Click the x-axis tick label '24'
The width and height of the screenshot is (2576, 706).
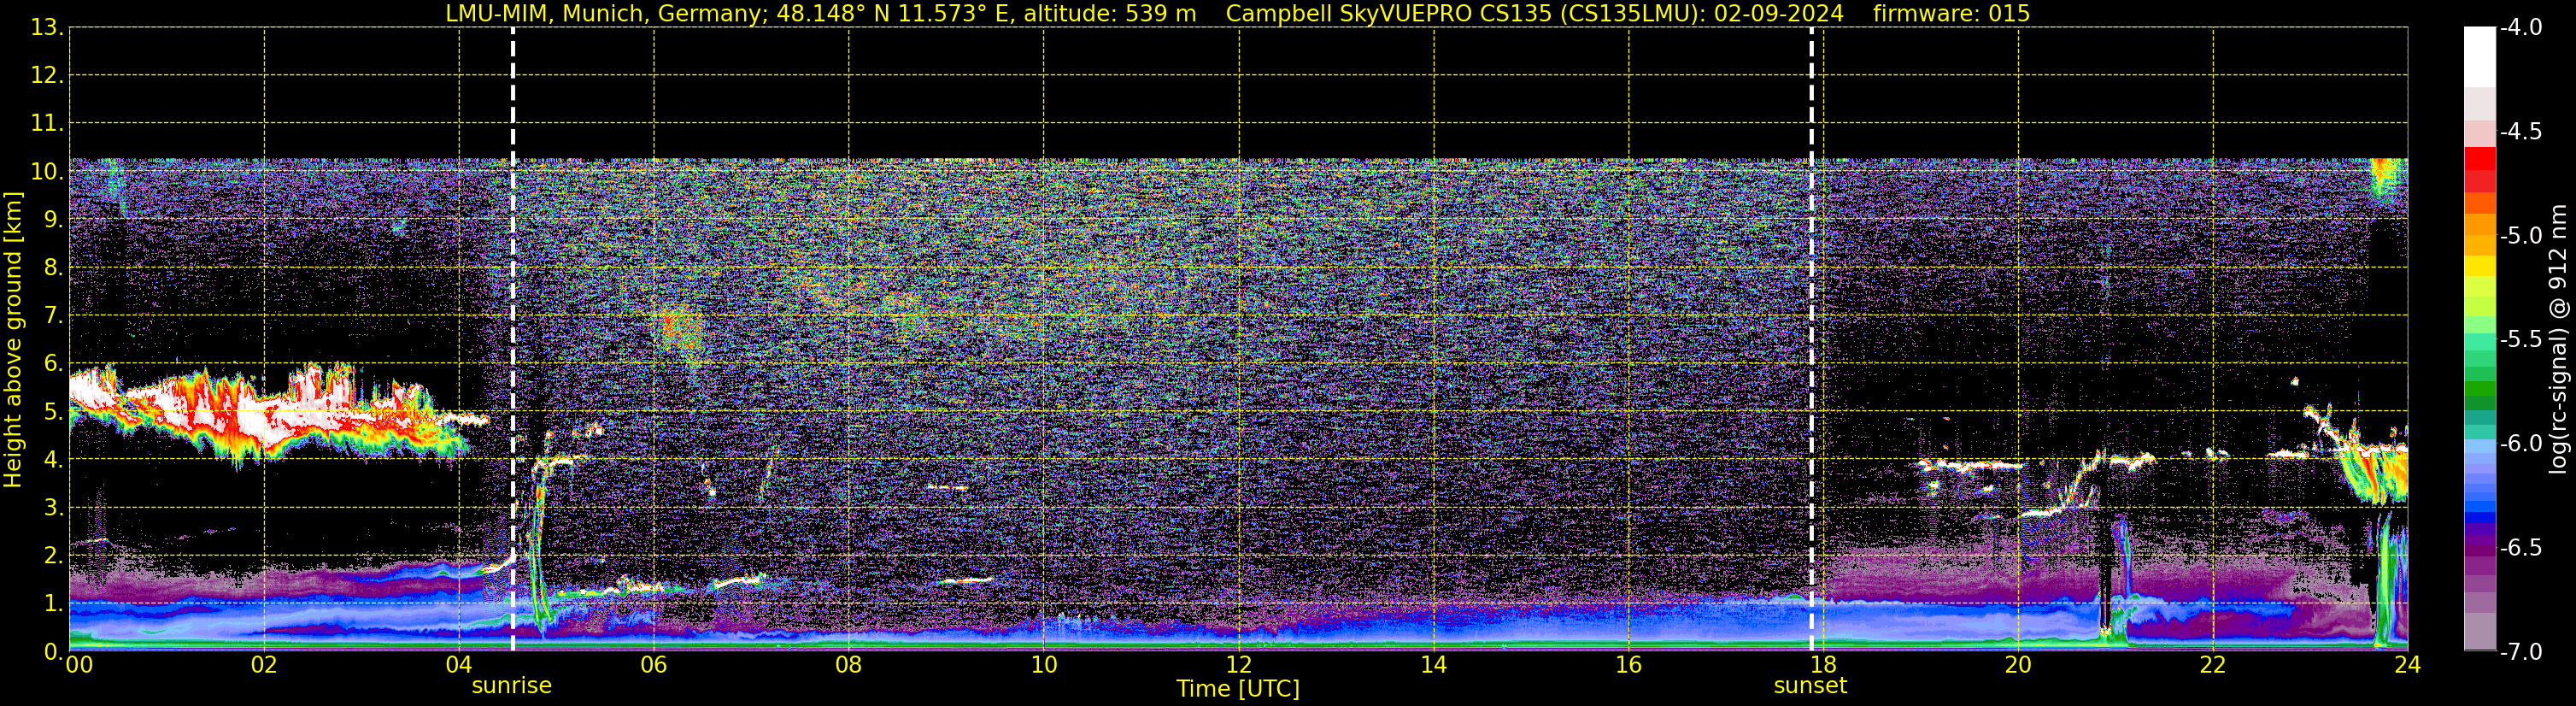pos(2407,665)
